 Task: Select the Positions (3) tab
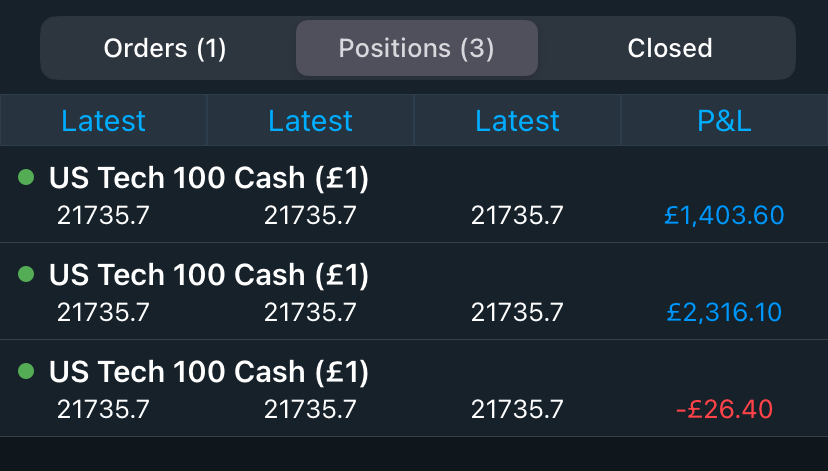point(417,48)
